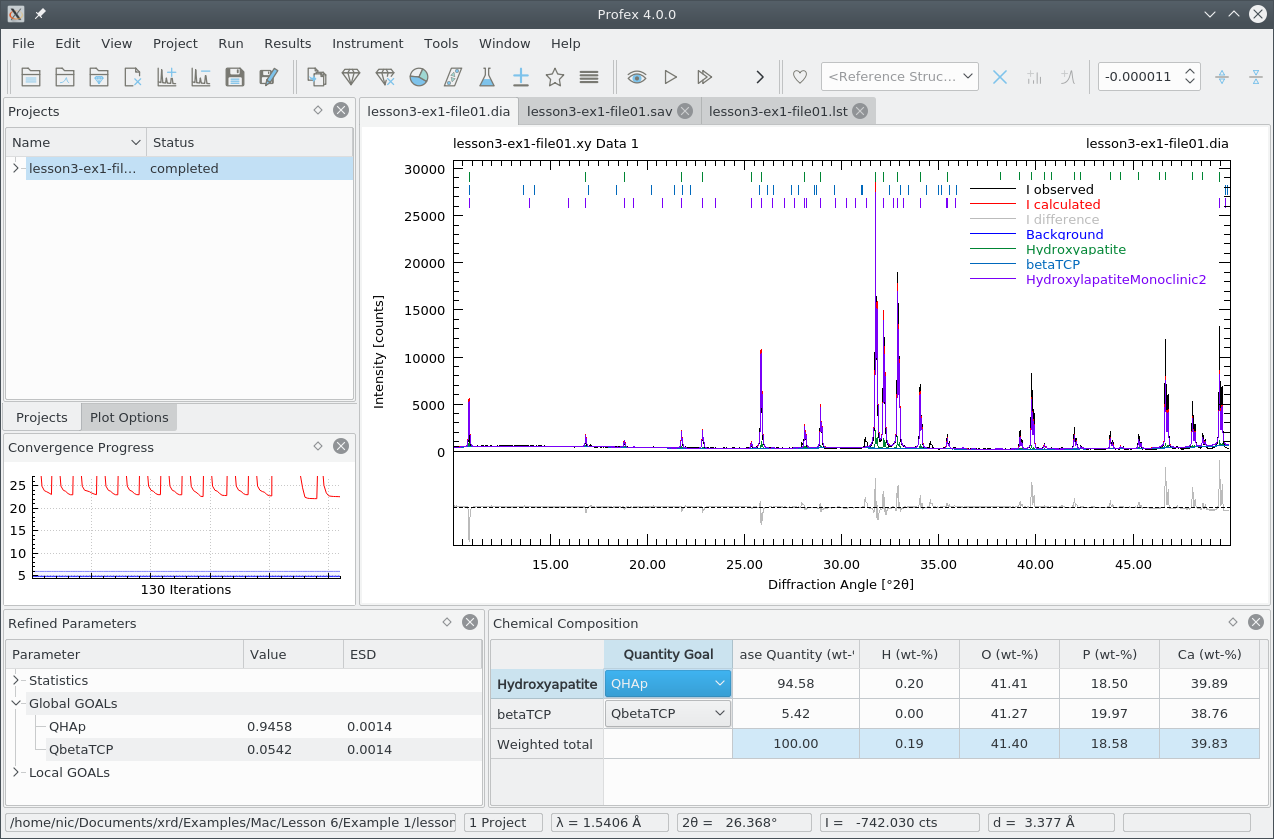This screenshot has width=1274, height=839.
Task: Click the greyed reference curve icon
Action: coord(1068,77)
